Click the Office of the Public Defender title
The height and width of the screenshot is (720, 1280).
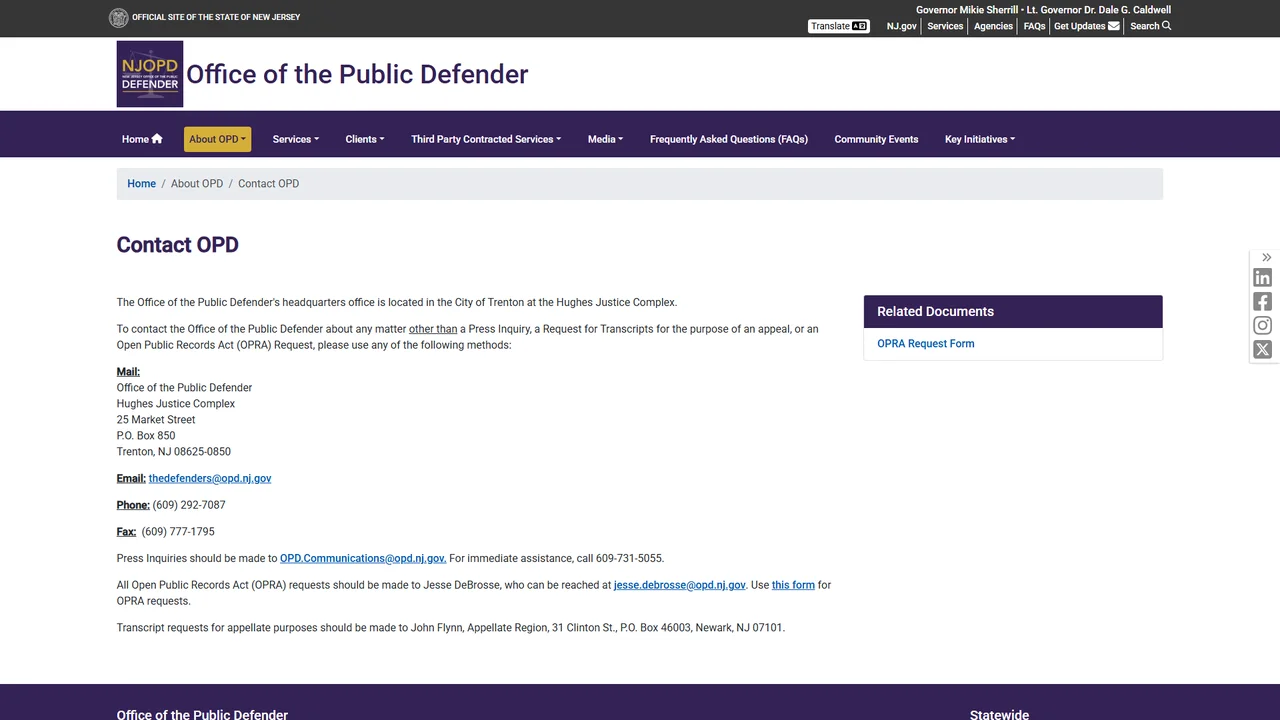click(x=357, y=74)
